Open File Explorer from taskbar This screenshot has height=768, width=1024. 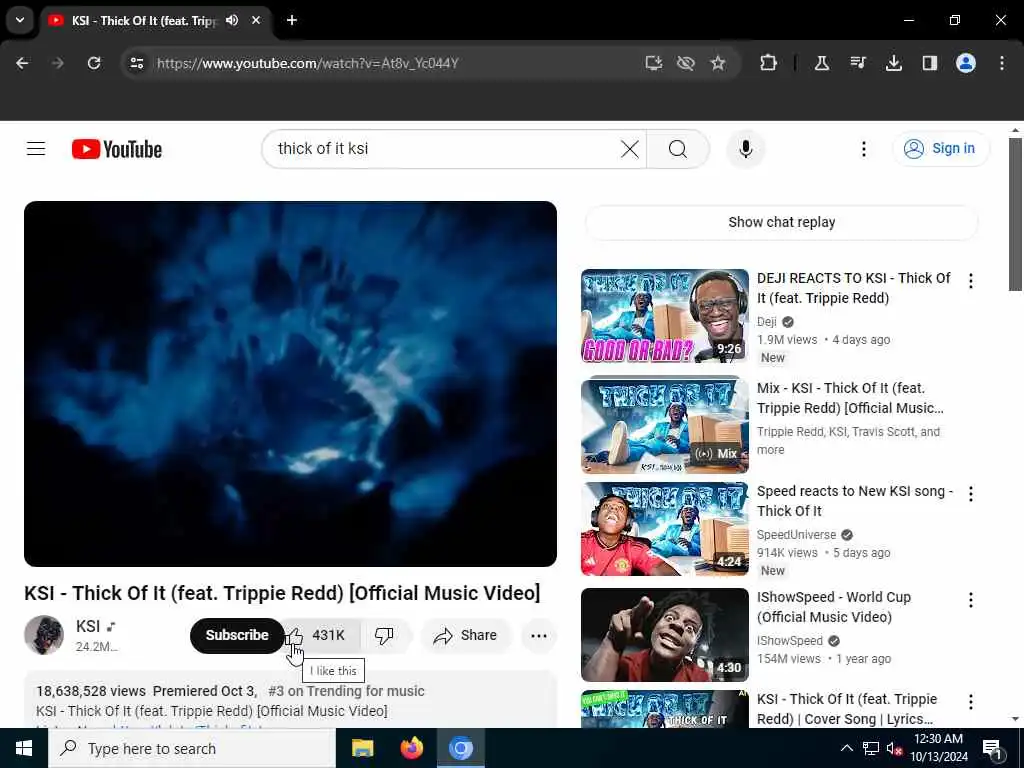pos(362,748)
